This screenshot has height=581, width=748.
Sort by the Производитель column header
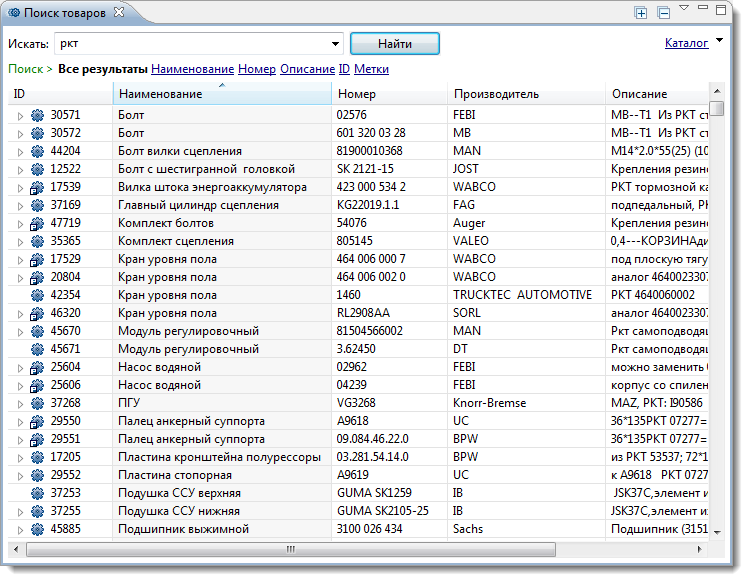tap(526, 93)
